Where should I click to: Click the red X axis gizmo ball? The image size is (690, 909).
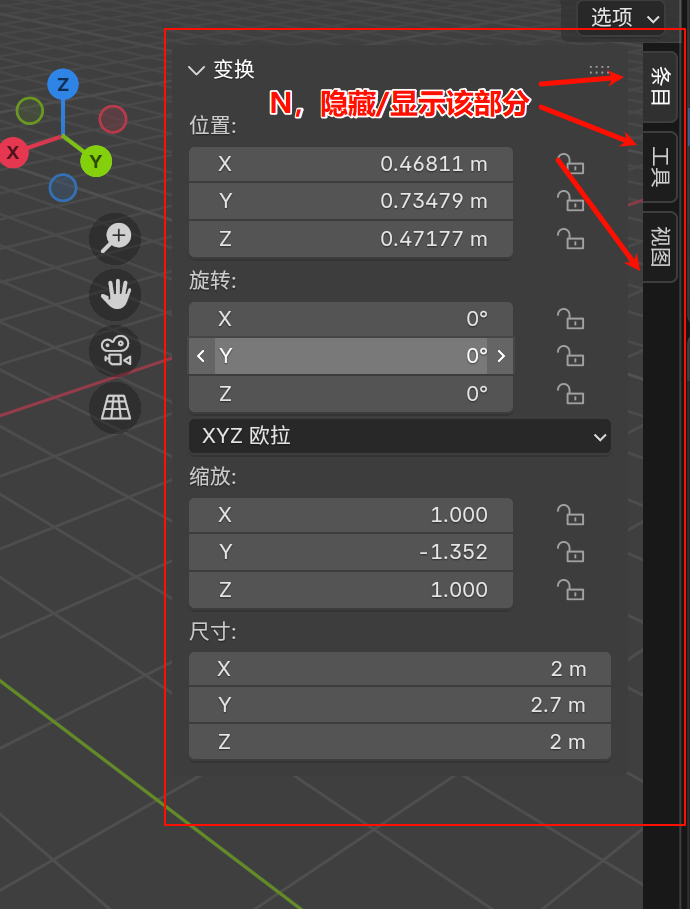(13, 152)
